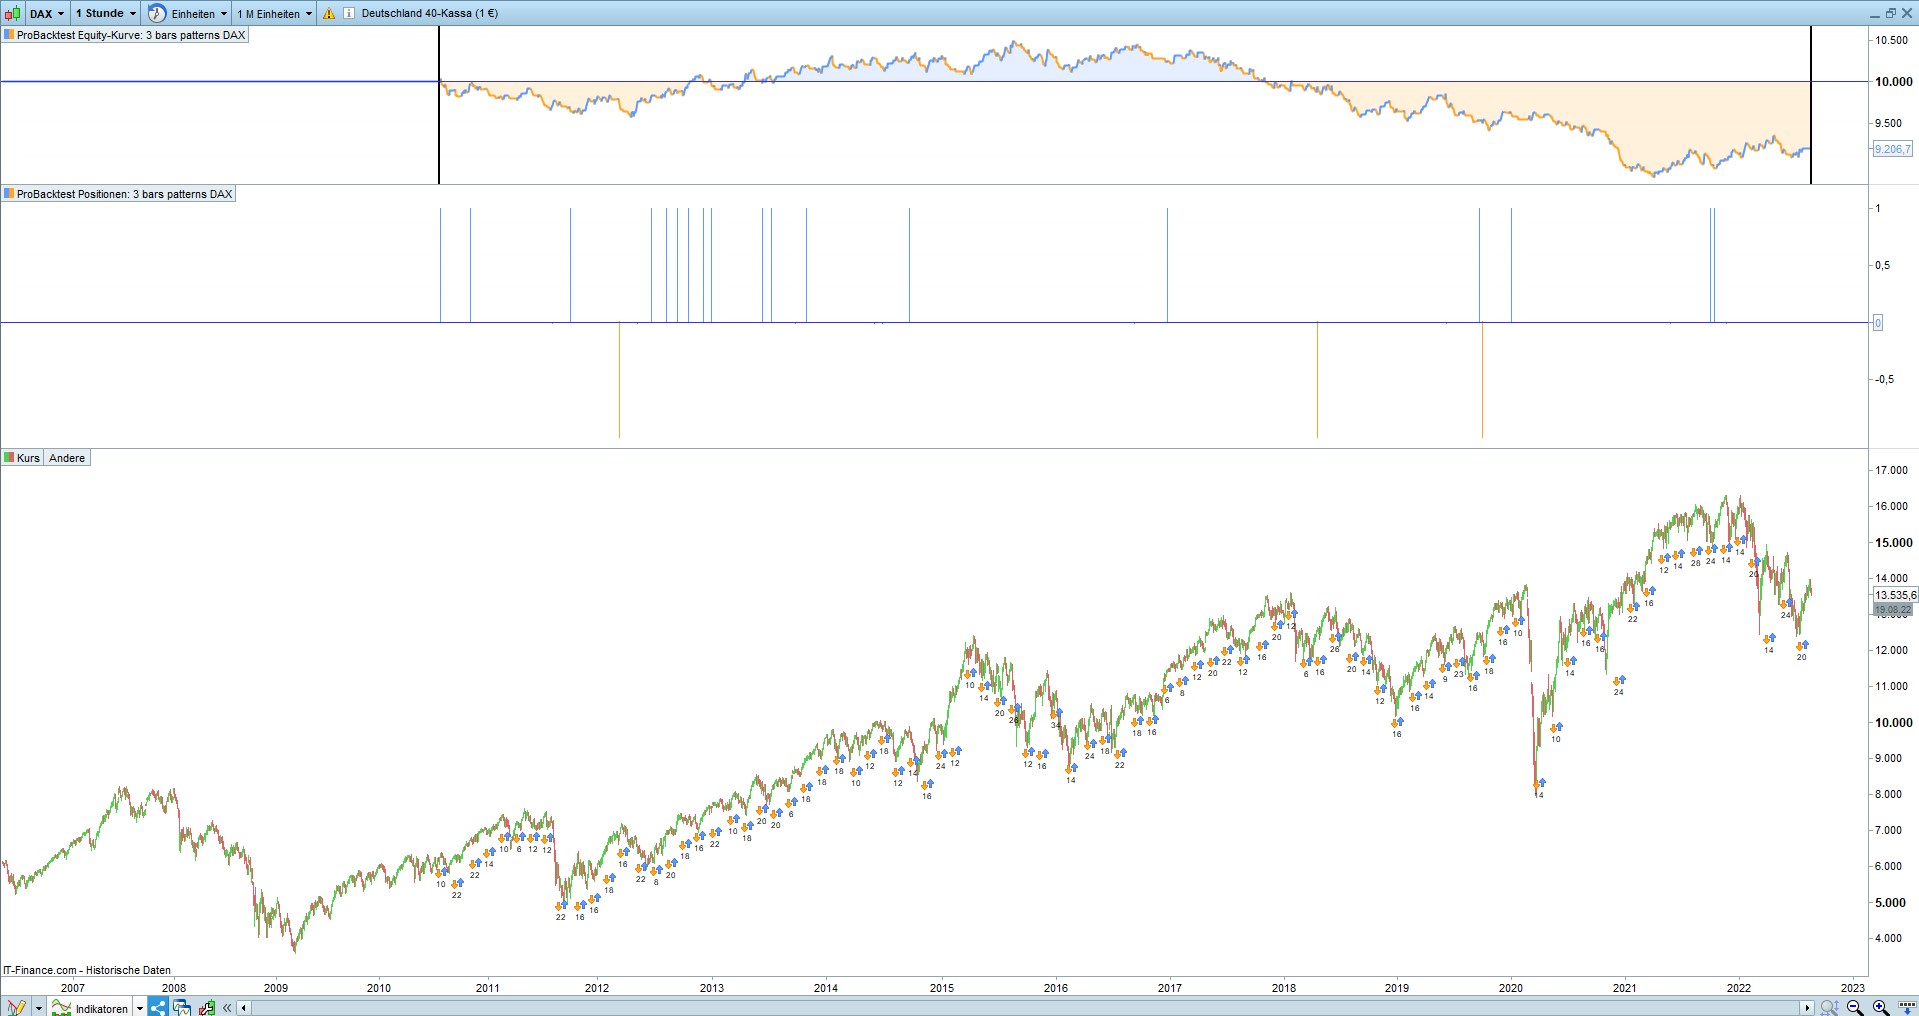Click the 10.500 equity axis label

(x=1891, y=40)
